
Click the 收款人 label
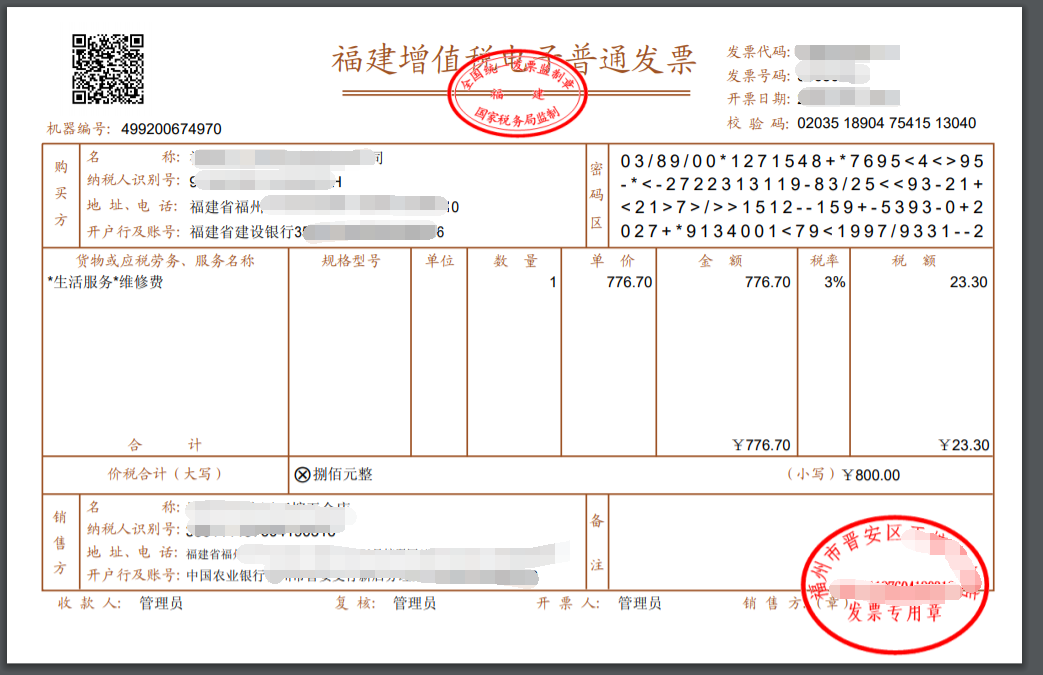tap(89, 603)
